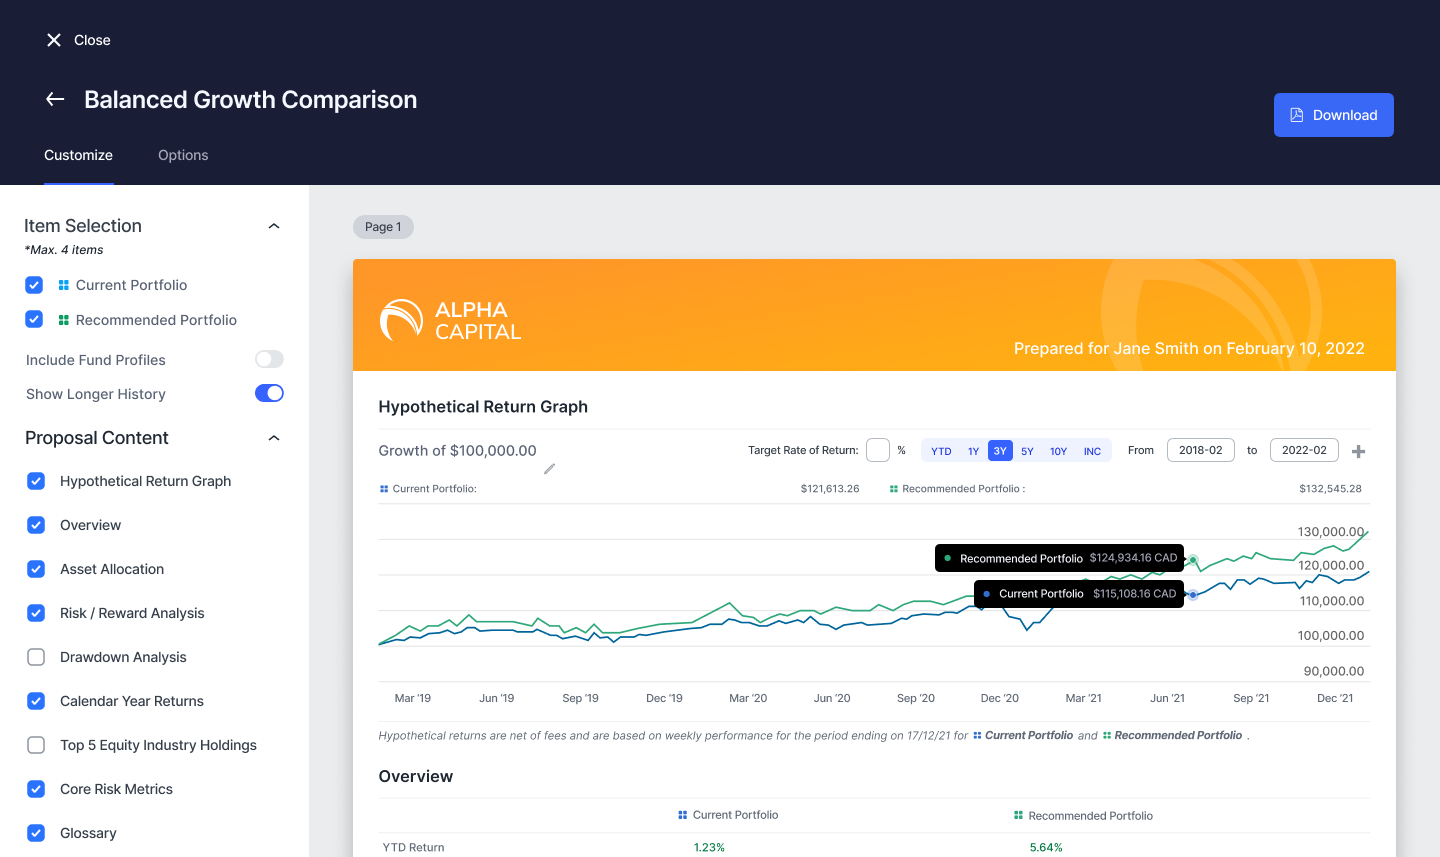Select the 5Y time range button

pyautogui.click(x=1027, y=451)
